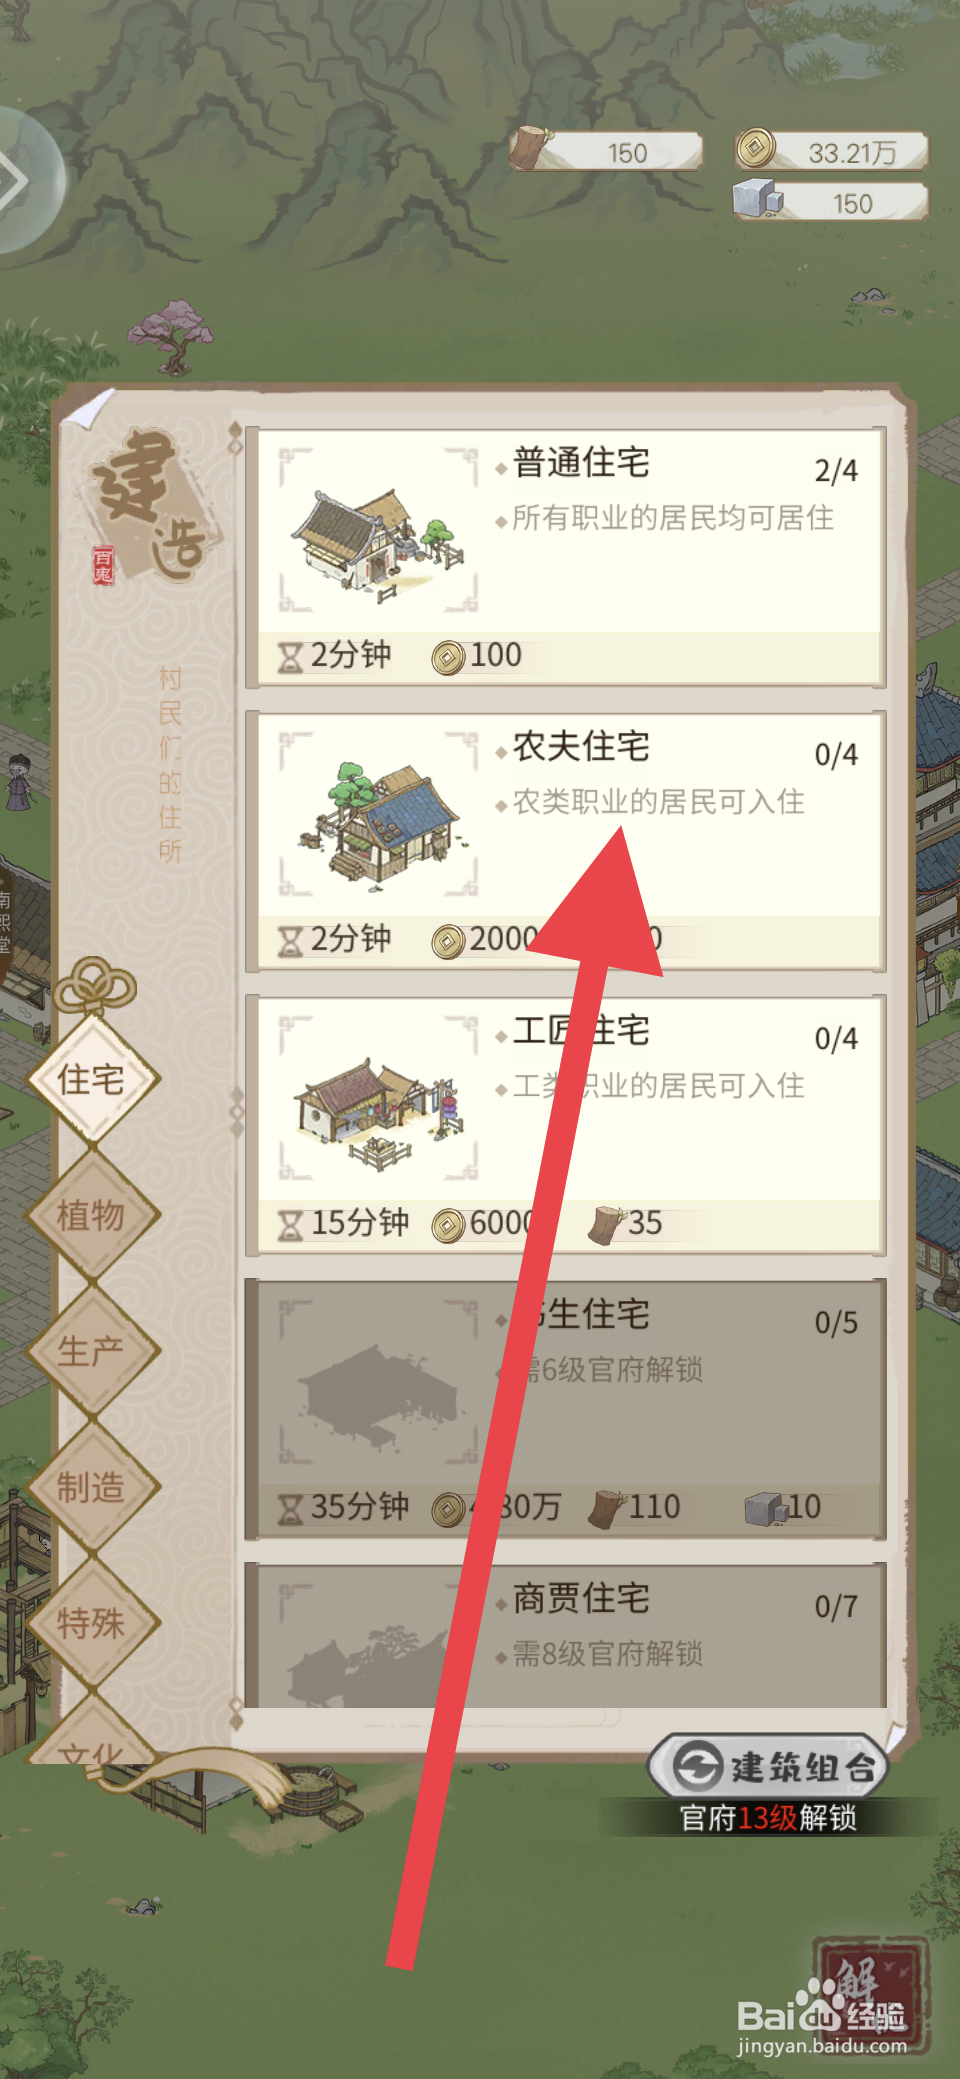Select the locked 商贾住宅 entry

pos(566,1636)
